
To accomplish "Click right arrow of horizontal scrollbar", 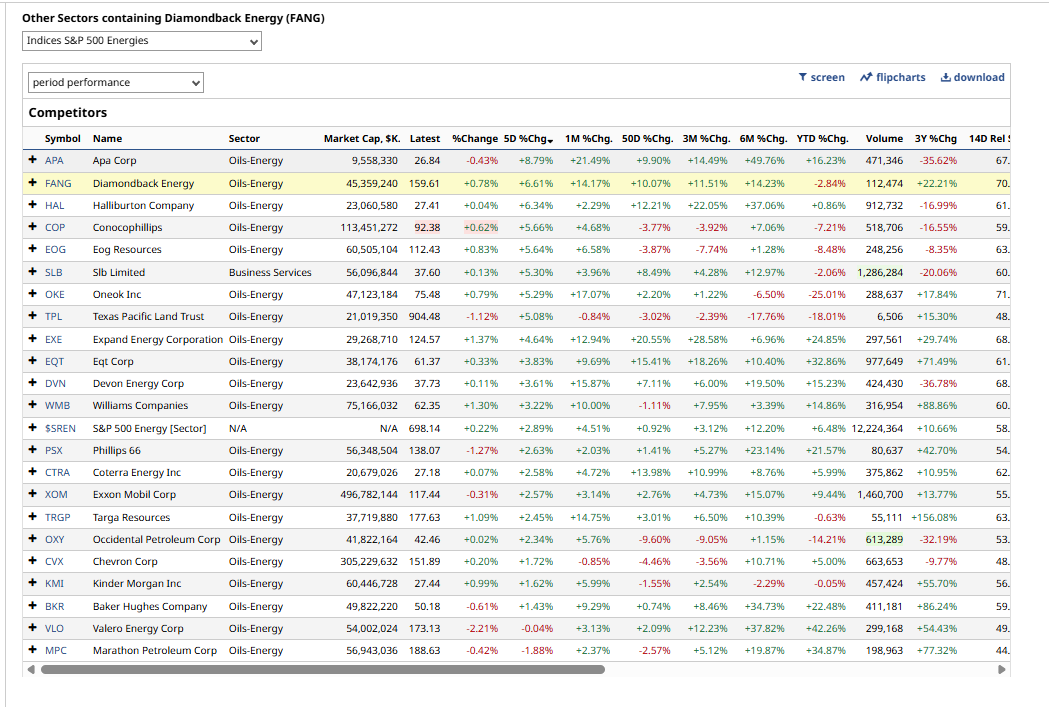I will pyautogui.click(x=1002, y=670).
